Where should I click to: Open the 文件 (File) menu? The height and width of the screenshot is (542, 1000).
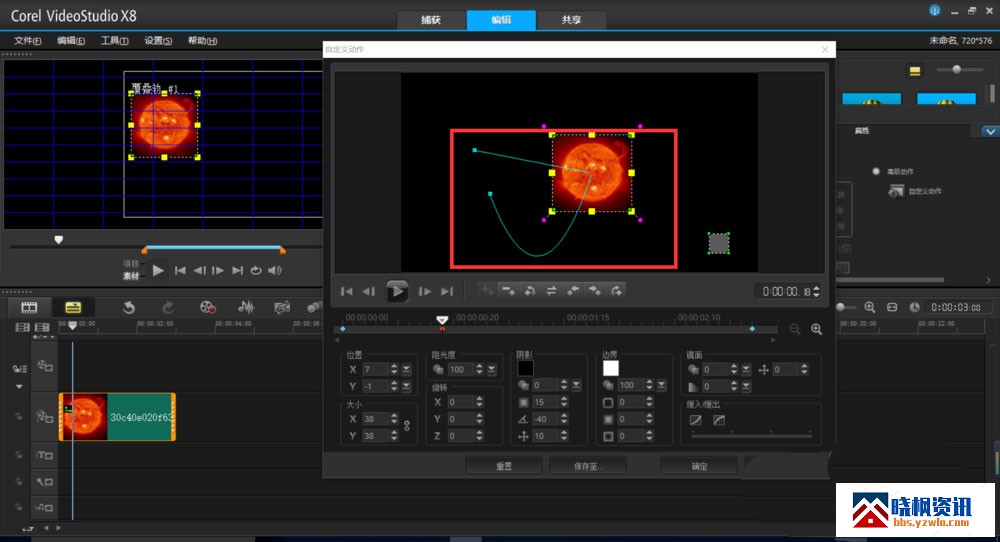point(27,41)
